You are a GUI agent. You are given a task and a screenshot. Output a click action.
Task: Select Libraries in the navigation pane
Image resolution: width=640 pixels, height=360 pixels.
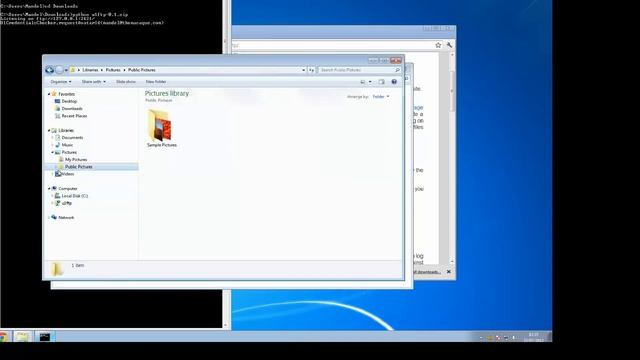pos(66,131)
